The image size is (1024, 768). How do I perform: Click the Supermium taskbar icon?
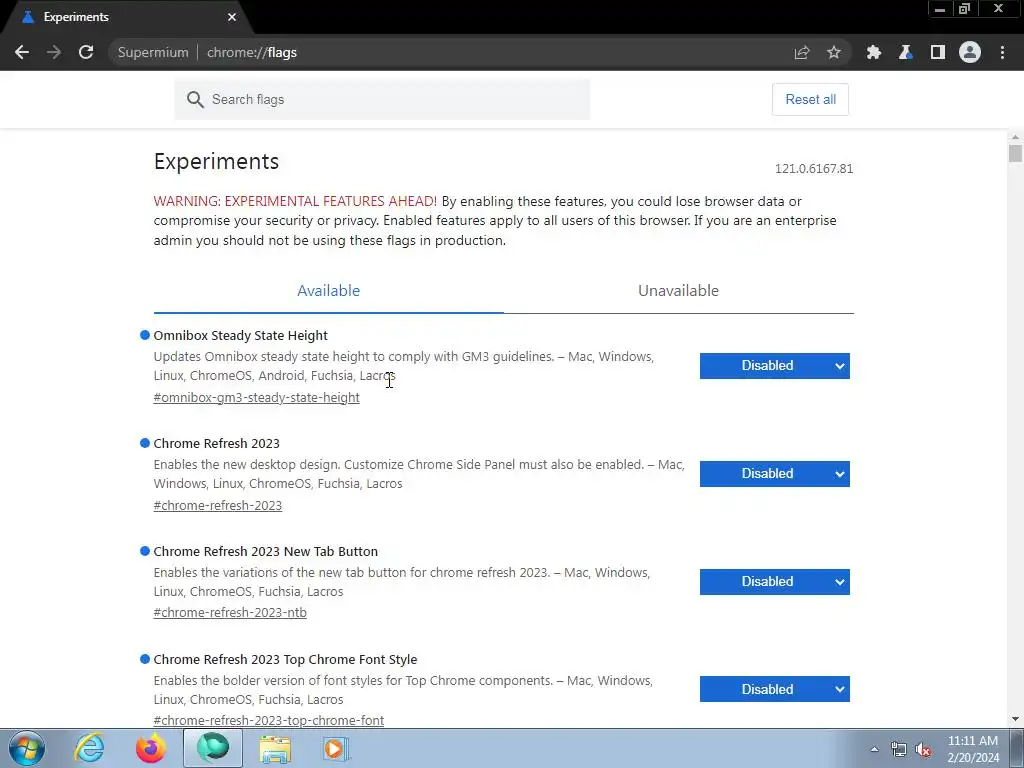pos(213,748)
